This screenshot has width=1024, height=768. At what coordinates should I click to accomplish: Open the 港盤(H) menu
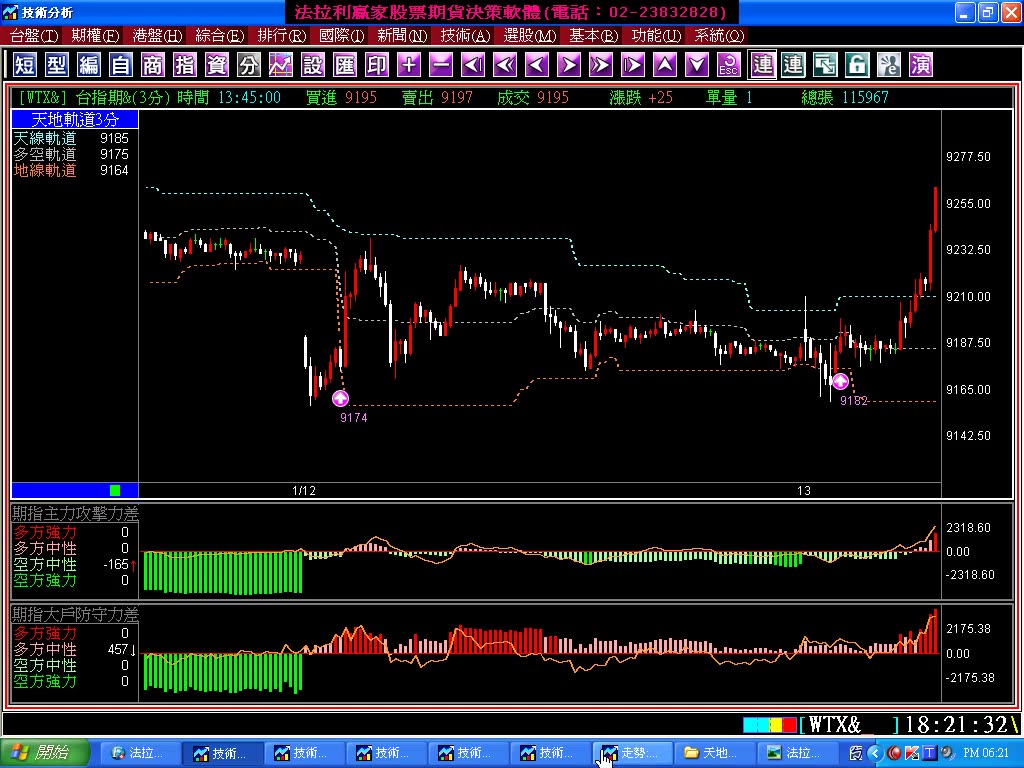click(x=157, y=36)
